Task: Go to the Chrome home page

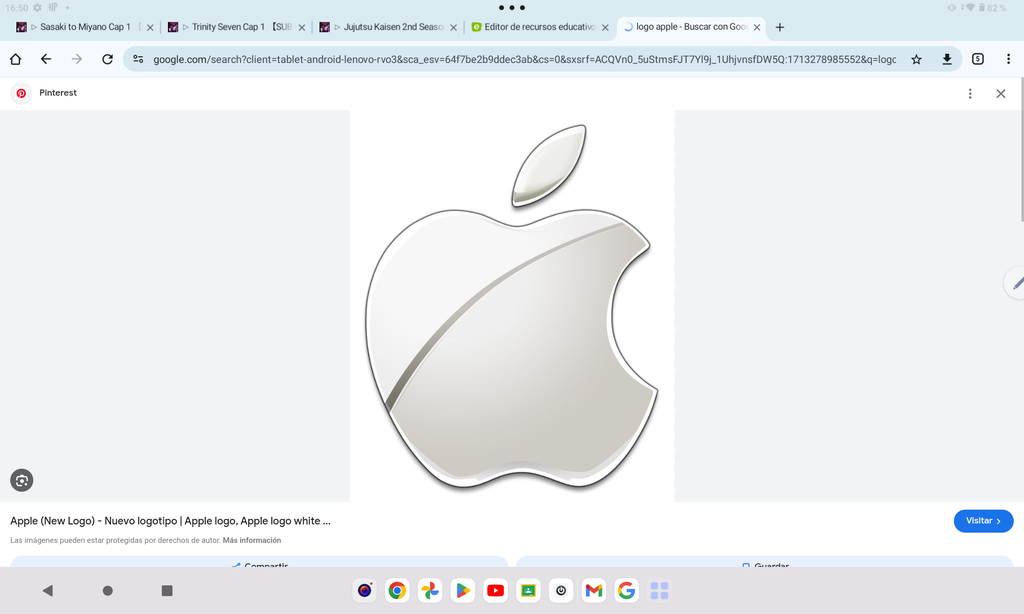Action: tap(16, 59)
